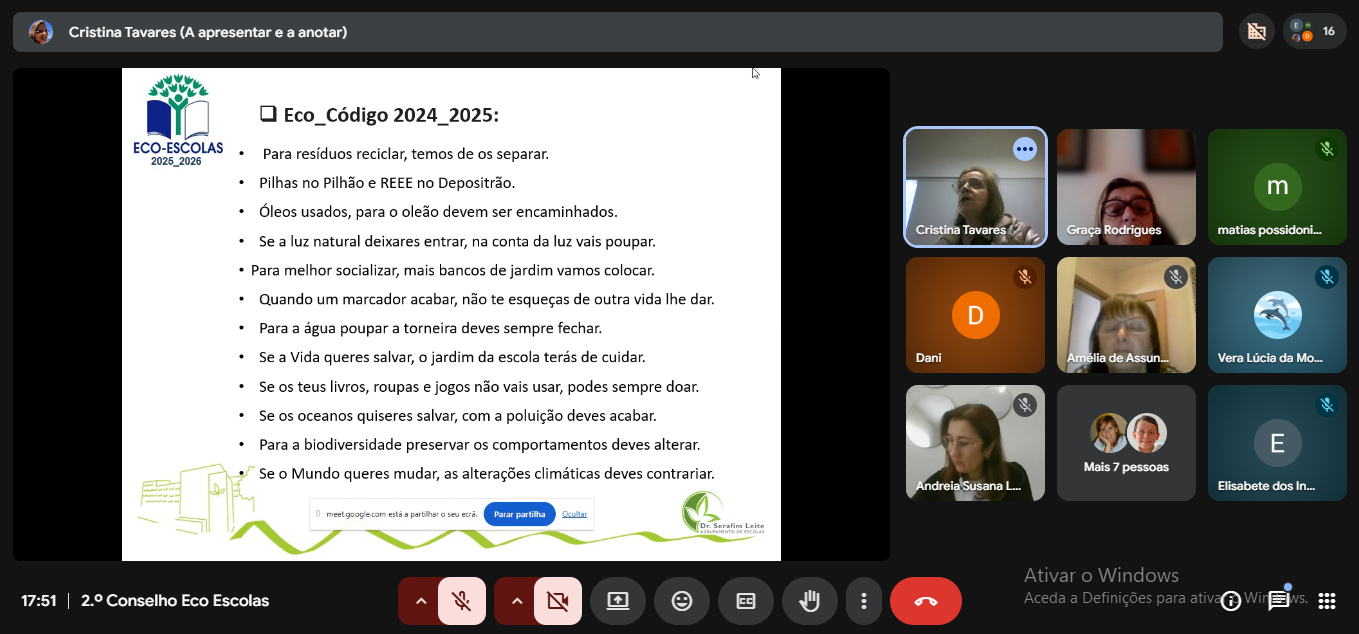Toggle the camera off button
Screen dimensions: 1359x634
coord(558,601)
